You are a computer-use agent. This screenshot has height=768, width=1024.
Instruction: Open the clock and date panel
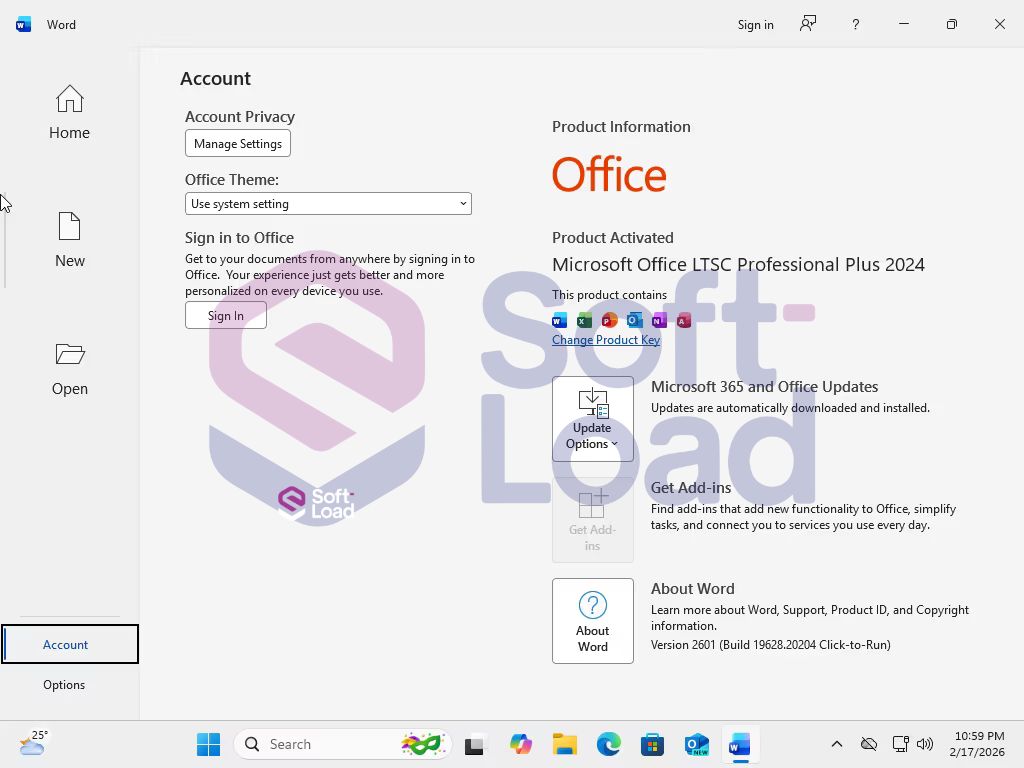point(978,744)
